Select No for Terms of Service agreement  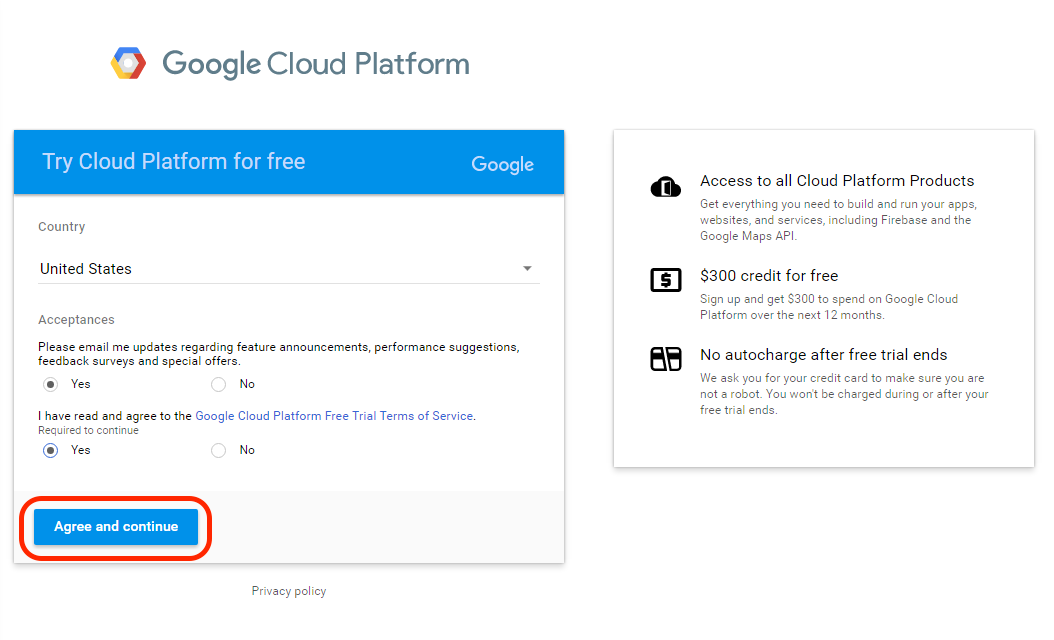pyautogui.click(x=218, y=450)
